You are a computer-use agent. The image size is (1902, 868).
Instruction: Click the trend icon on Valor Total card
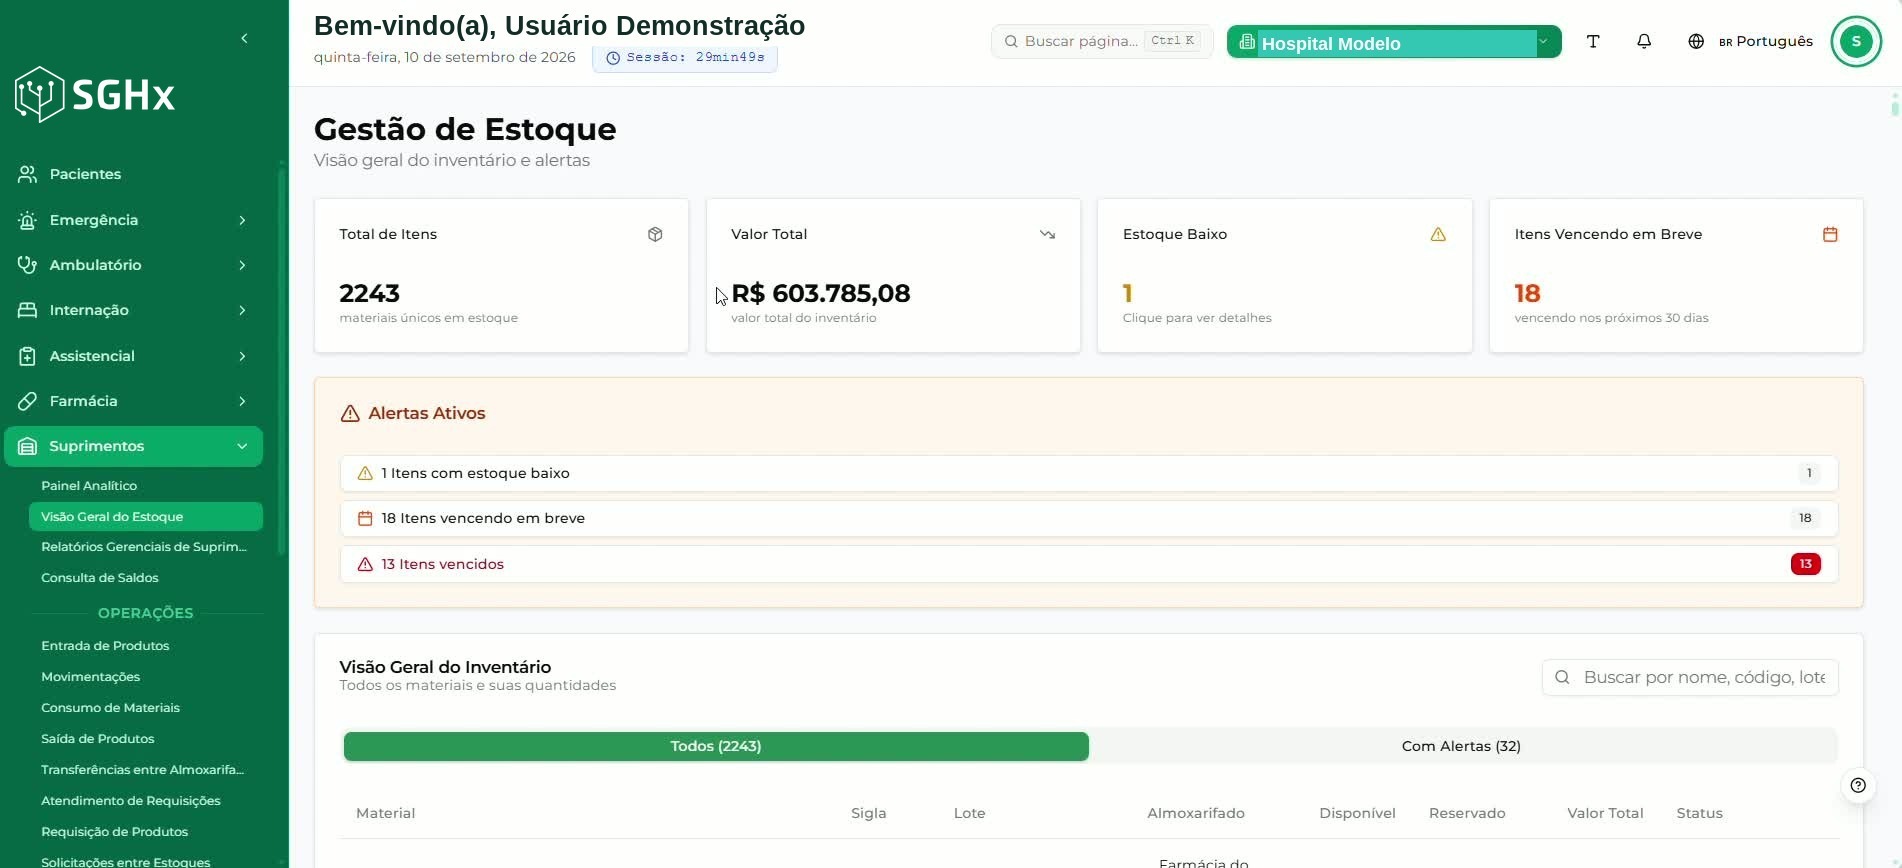click(x=1047, y=234)
